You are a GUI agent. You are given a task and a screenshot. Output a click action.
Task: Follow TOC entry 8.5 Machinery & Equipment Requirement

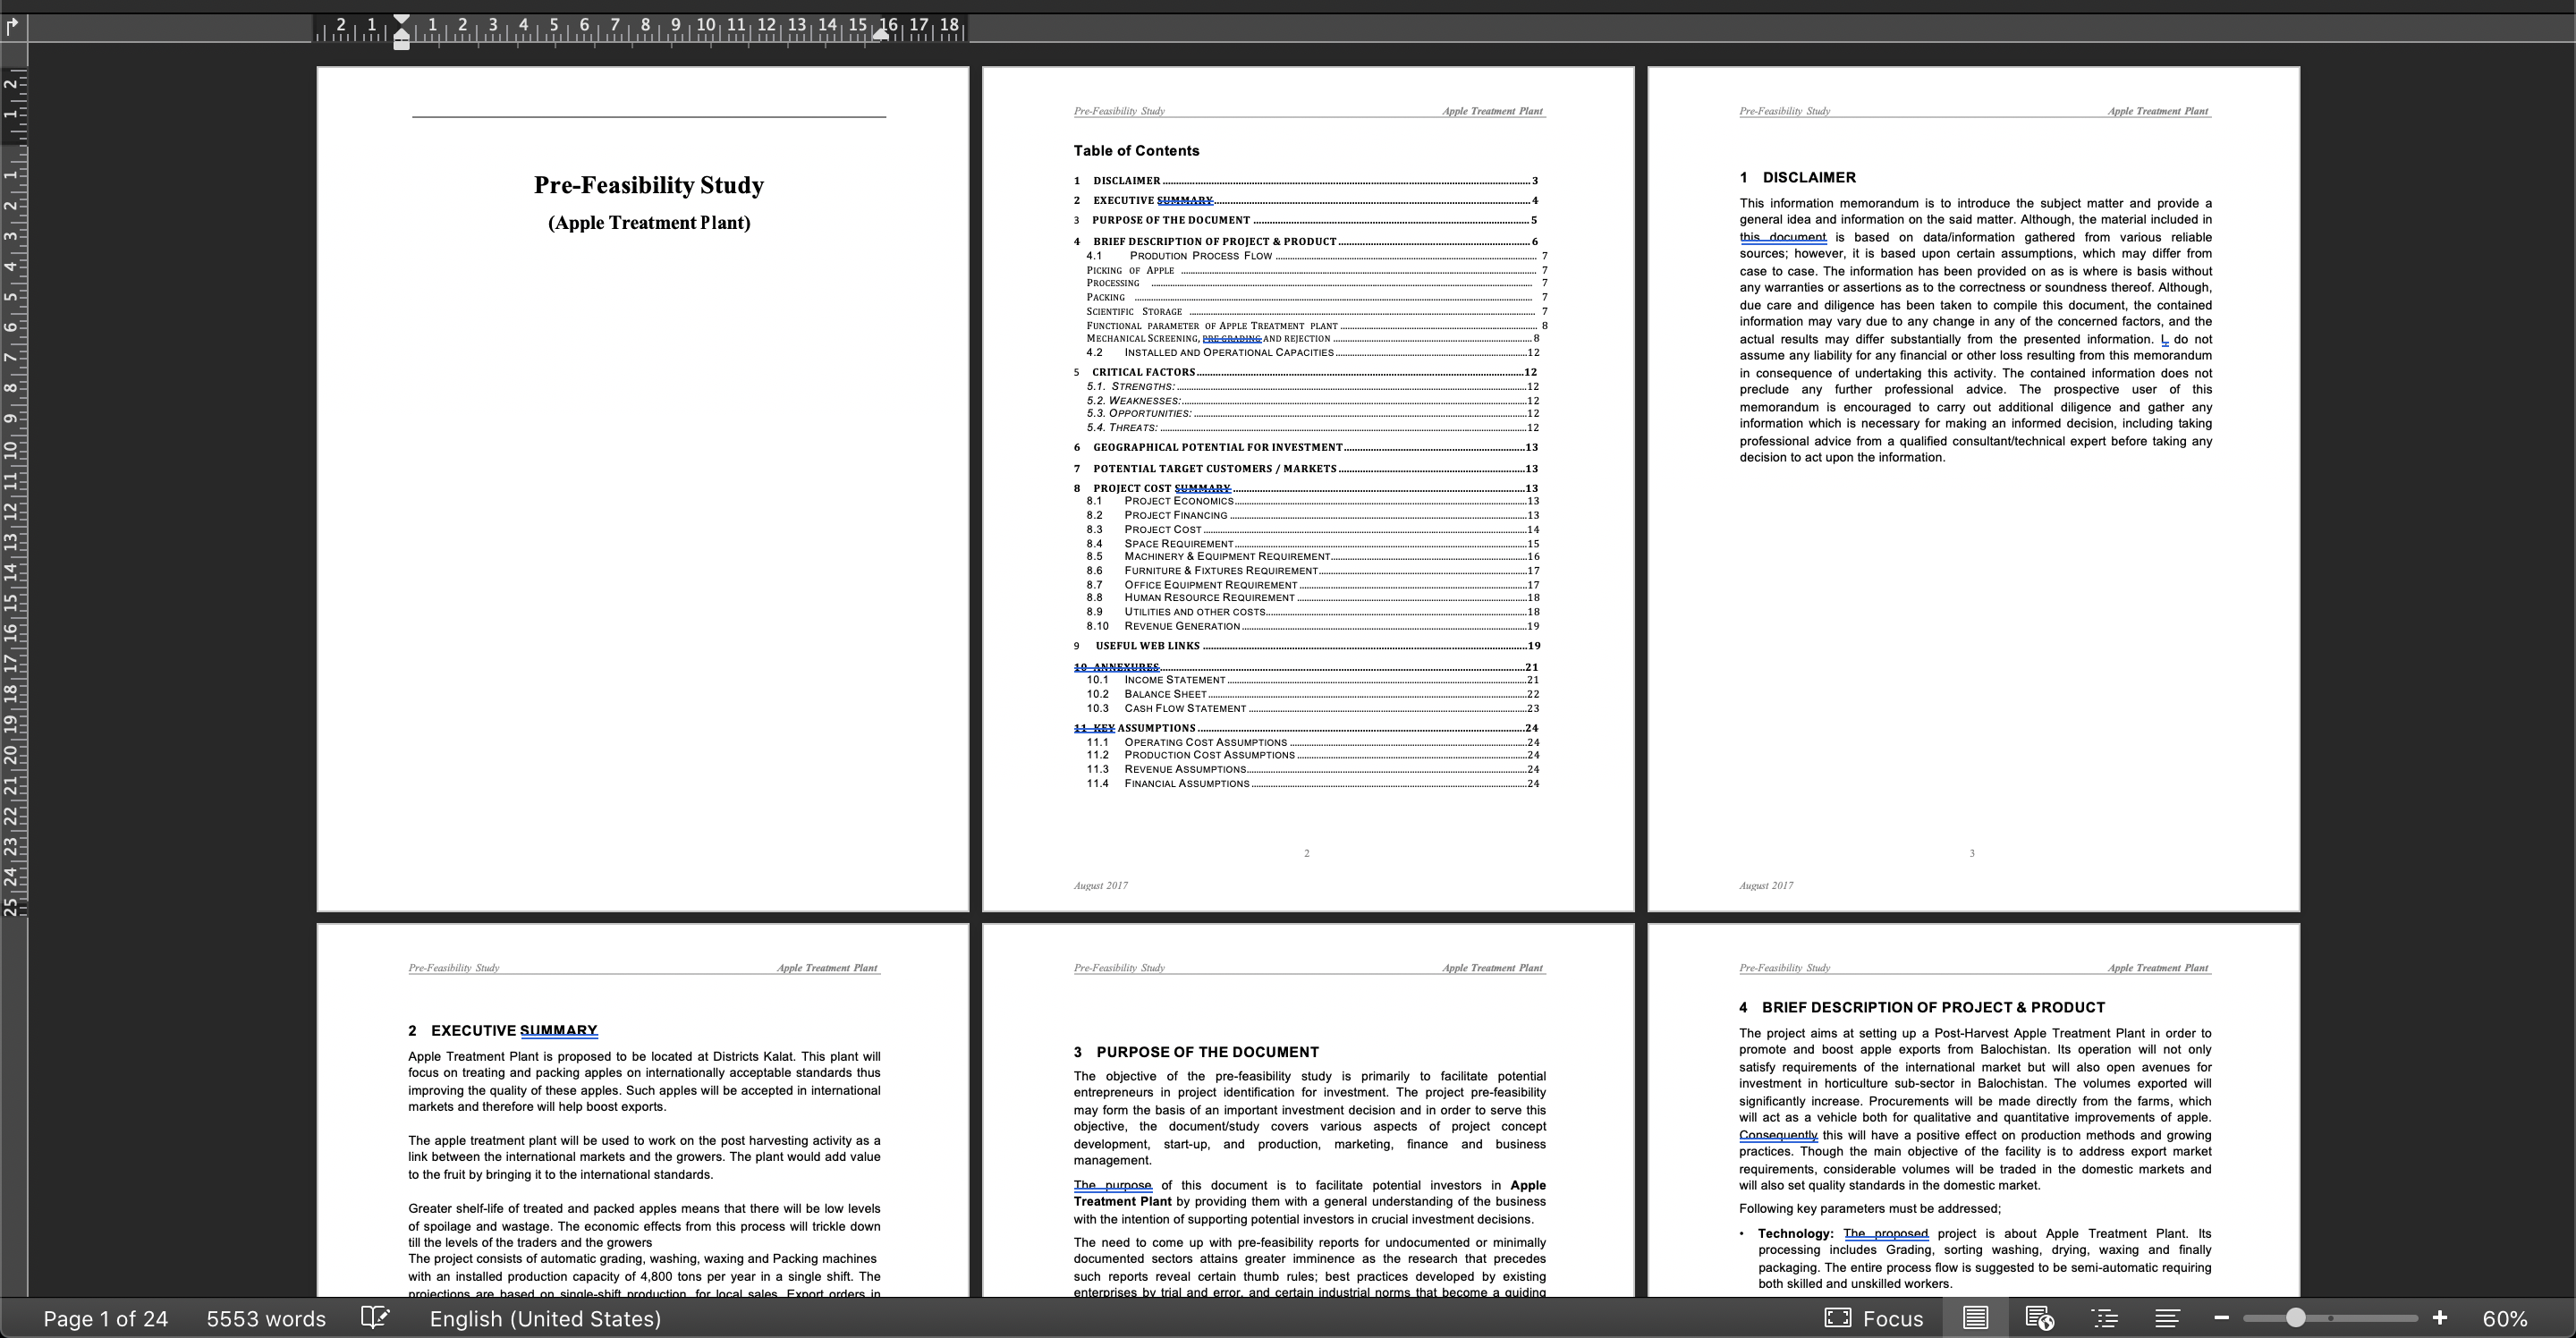[x=1313, y=556]
